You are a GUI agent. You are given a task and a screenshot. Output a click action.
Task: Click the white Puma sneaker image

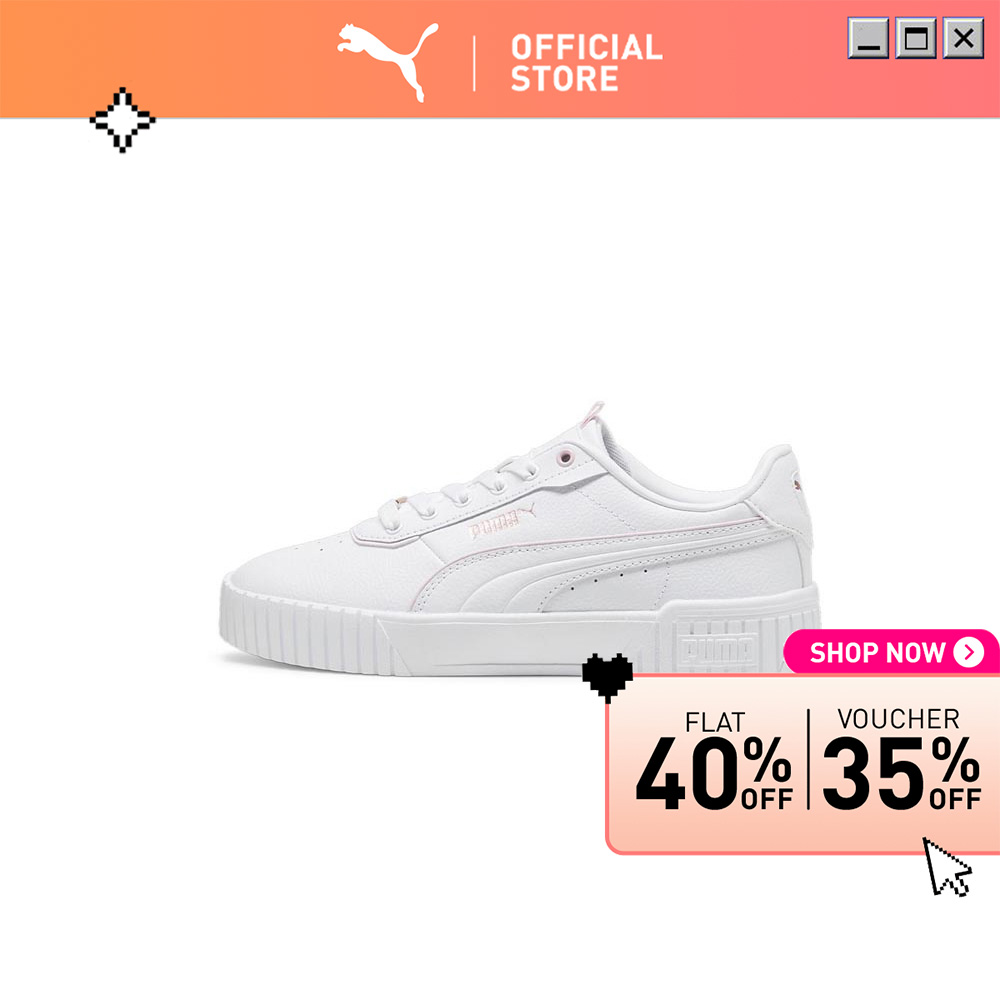520,540
